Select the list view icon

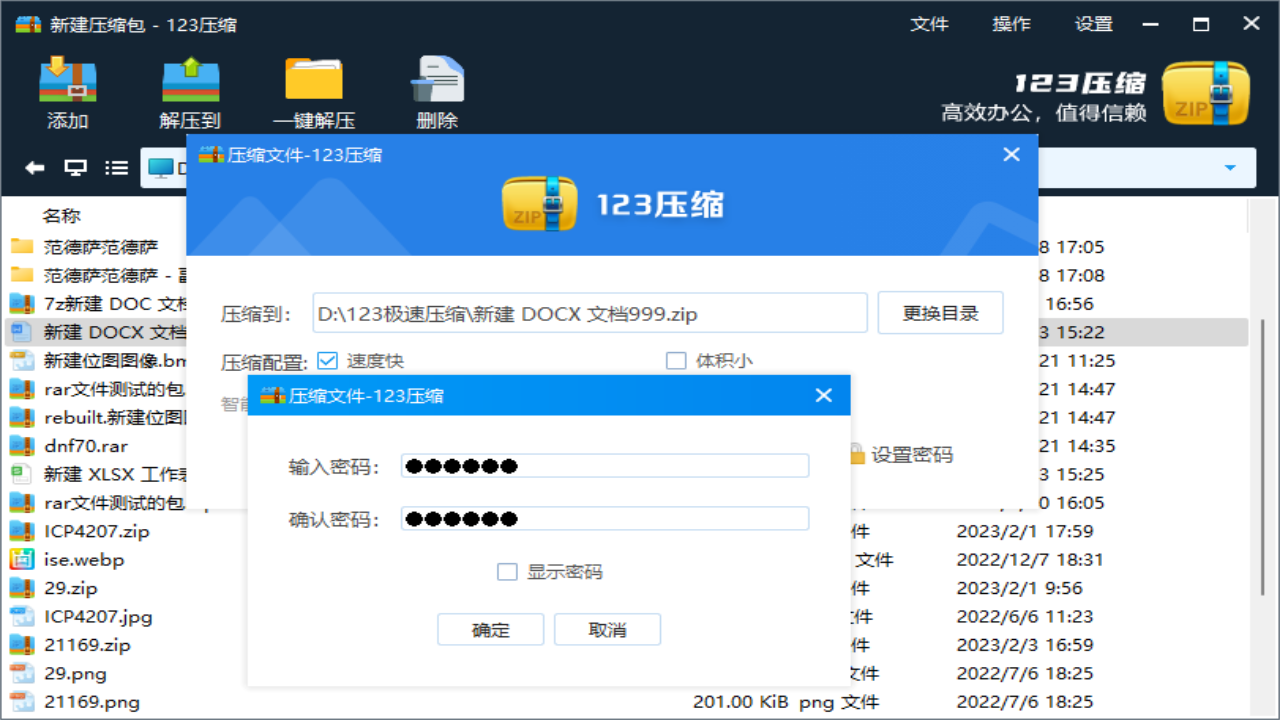click(x=117, y=167)
